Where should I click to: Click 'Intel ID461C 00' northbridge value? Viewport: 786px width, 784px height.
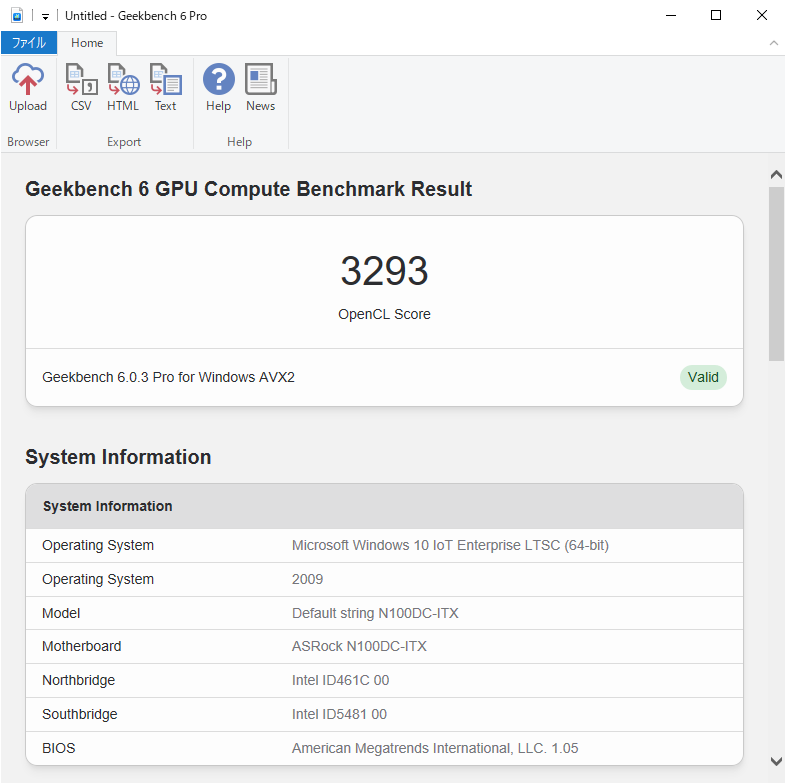pyautogui.click(x=340, y=680)
